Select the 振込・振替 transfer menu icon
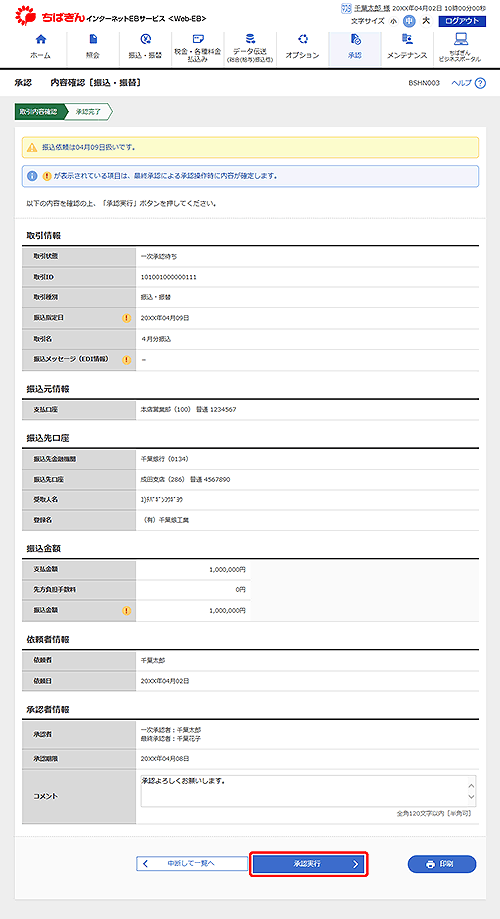Viewport: 500px width, 919px height. 145,40
